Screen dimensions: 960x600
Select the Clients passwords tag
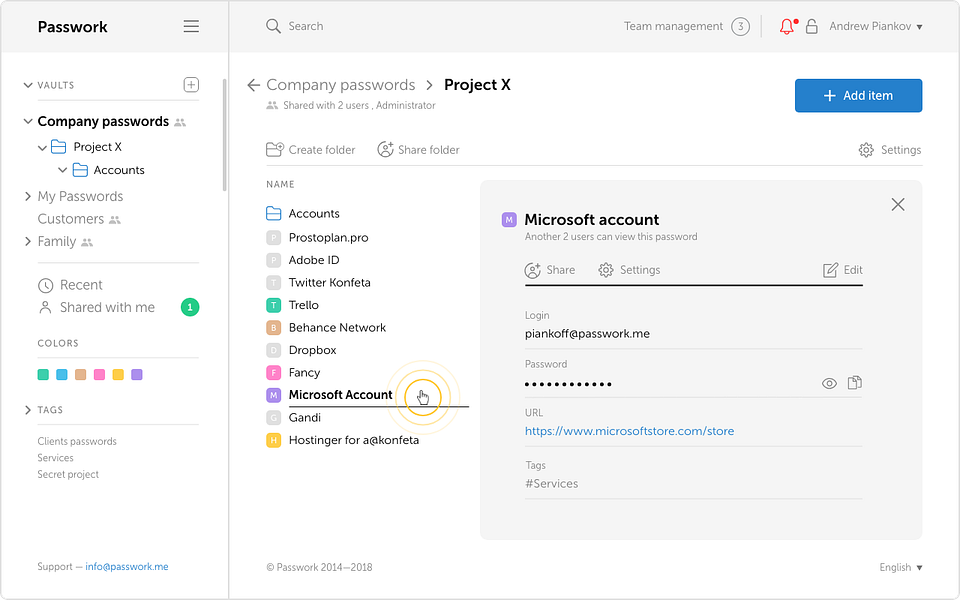(77, 441)
